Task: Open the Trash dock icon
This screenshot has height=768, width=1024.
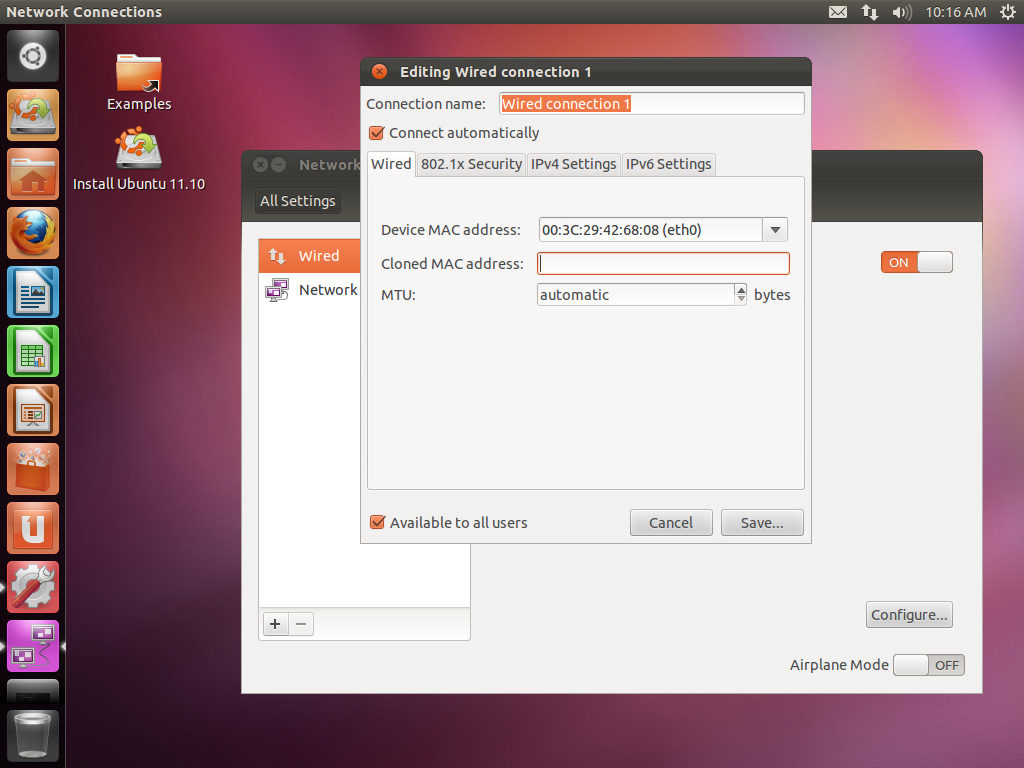Action: [x=33, y=736]
